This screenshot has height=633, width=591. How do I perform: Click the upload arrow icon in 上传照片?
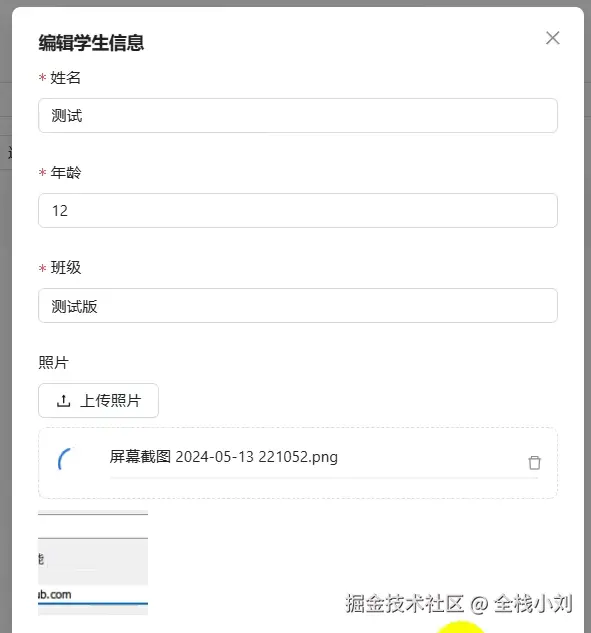coord(63,401)
